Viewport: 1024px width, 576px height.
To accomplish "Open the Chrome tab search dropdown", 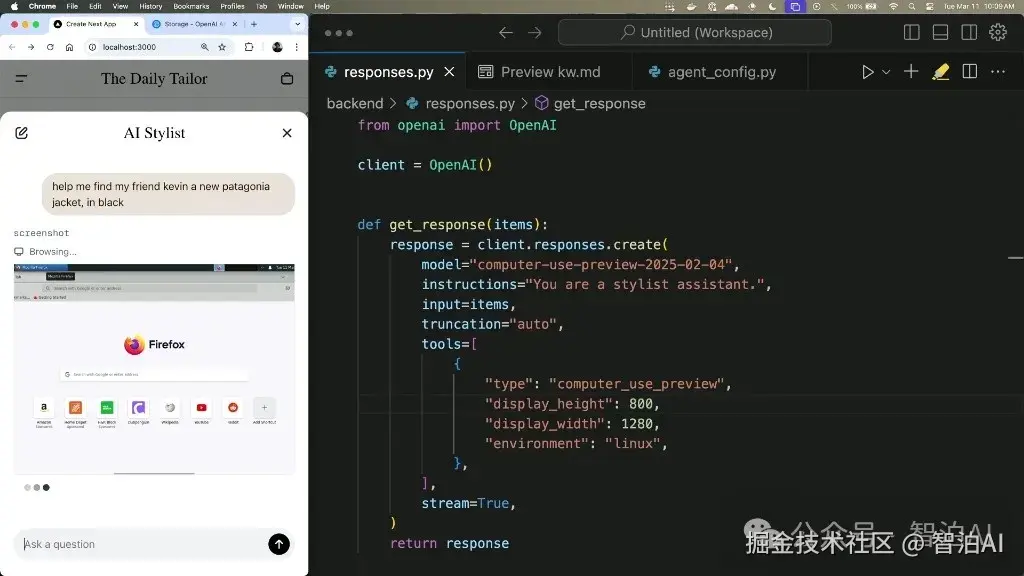I will click(298, 24).
